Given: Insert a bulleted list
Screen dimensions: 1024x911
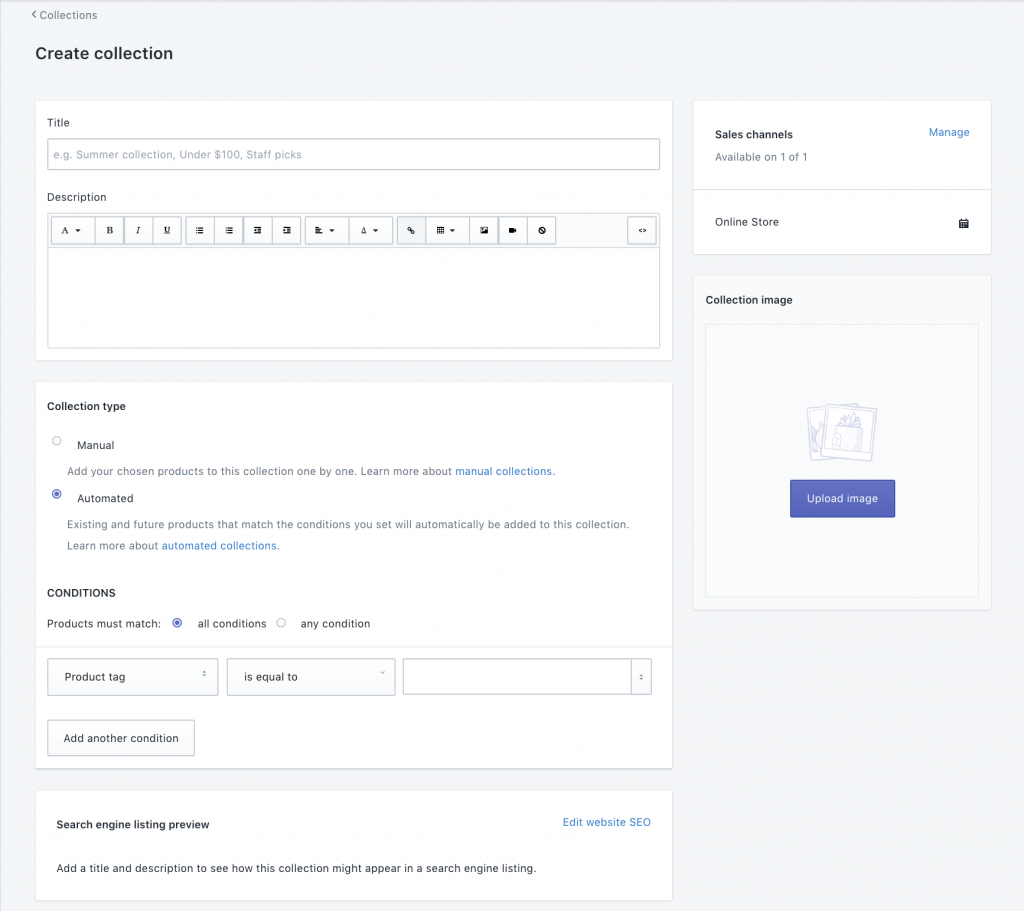Looking at the screenshot, I should click(200, 231).
